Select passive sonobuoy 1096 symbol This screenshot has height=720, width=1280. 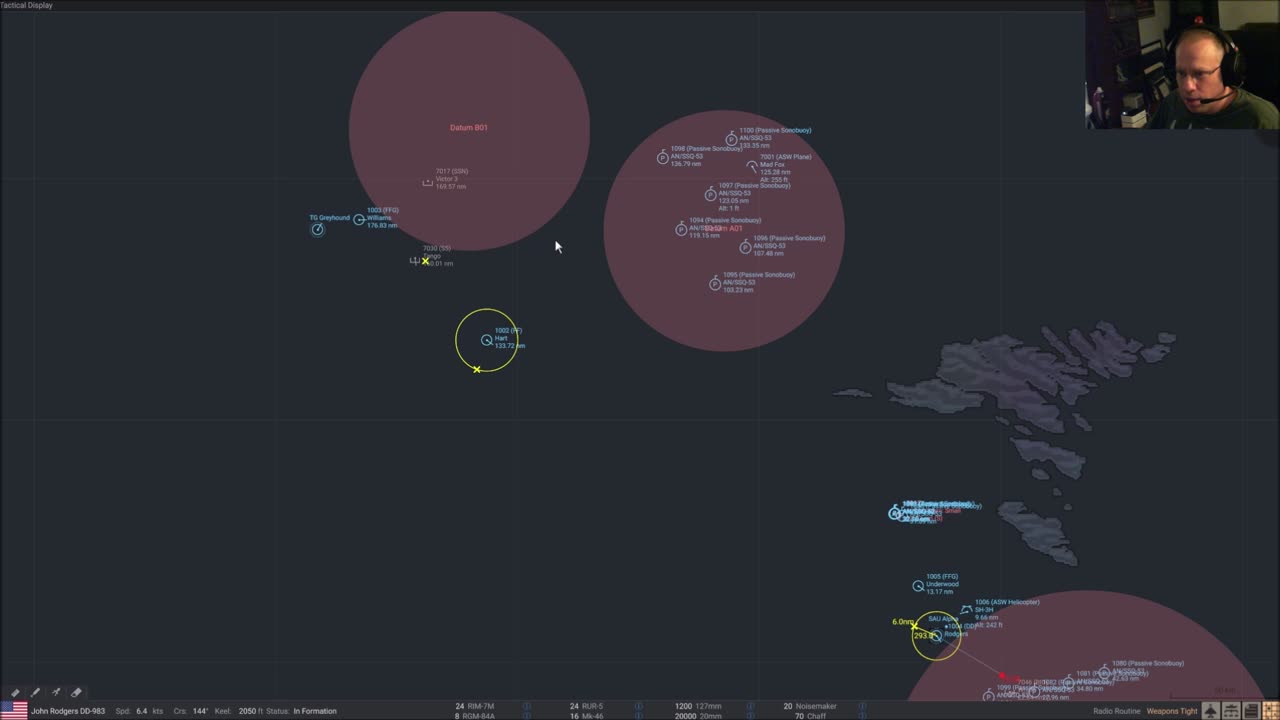pyautogui.click(x=745, y=247)
